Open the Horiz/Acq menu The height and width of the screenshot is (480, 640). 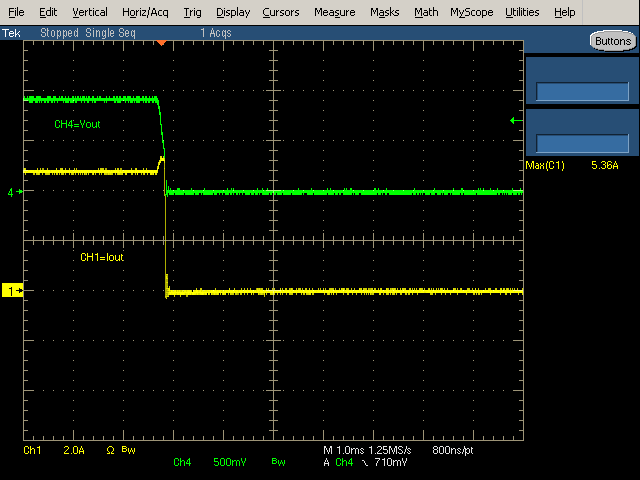click(x=146, y=12)
